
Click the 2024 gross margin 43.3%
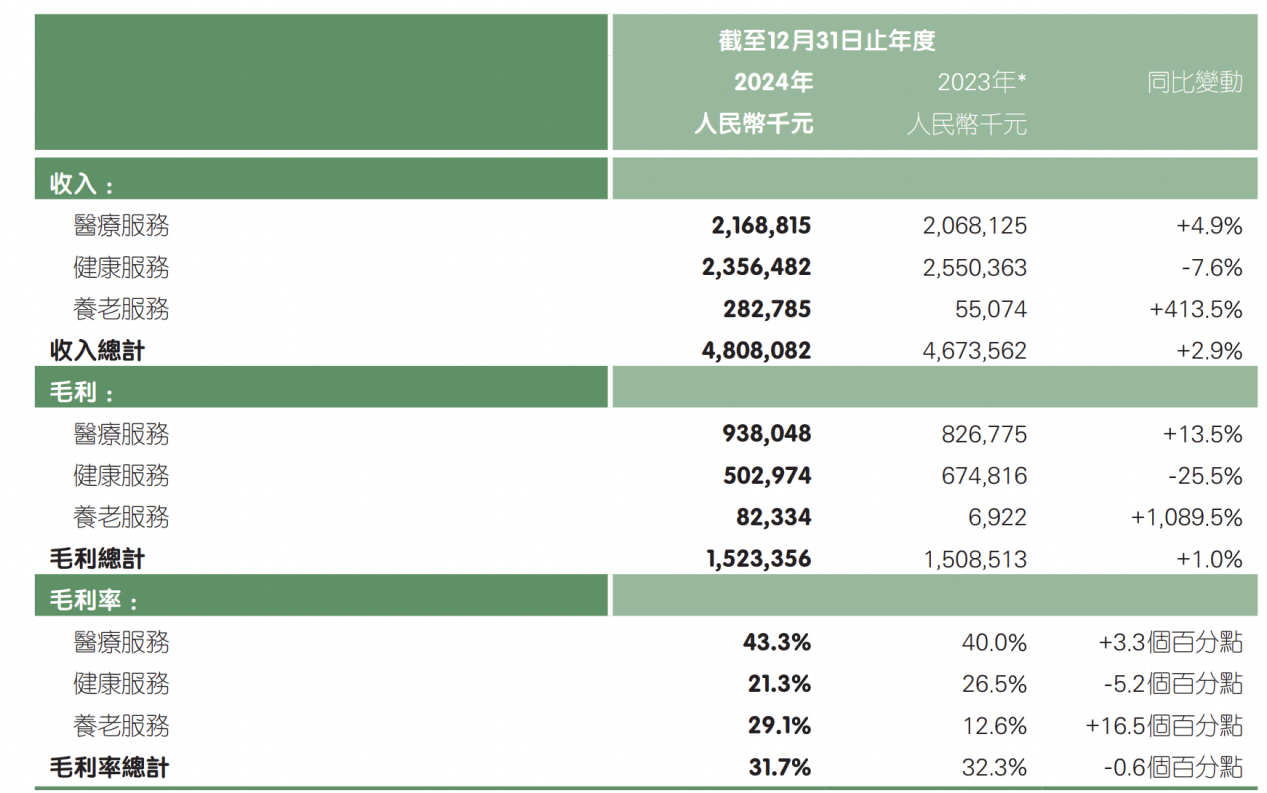[777, 642]
